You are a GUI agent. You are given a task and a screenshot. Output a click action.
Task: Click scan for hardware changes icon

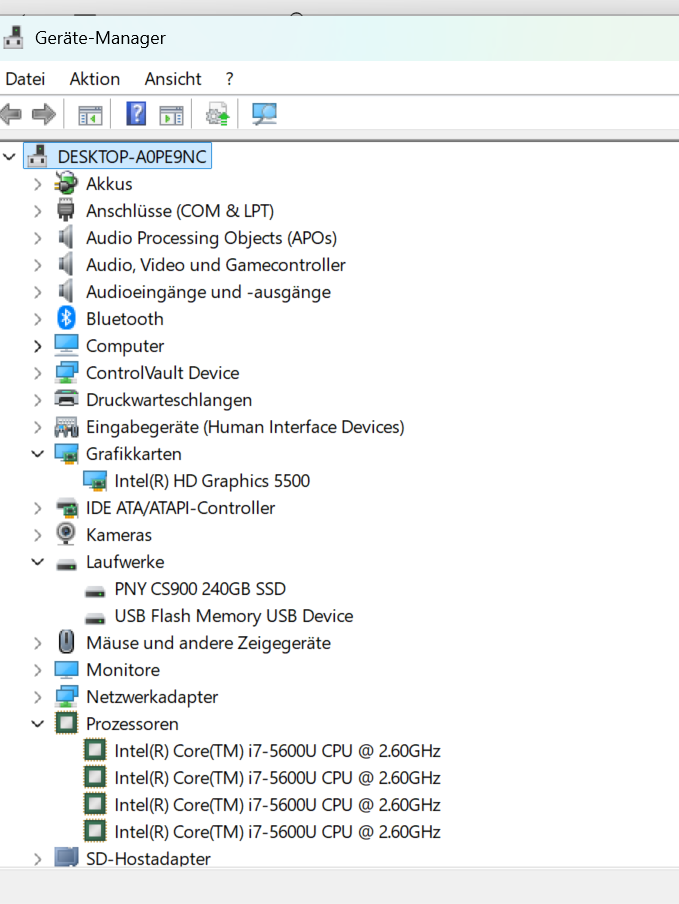click(x=265, y=114)
